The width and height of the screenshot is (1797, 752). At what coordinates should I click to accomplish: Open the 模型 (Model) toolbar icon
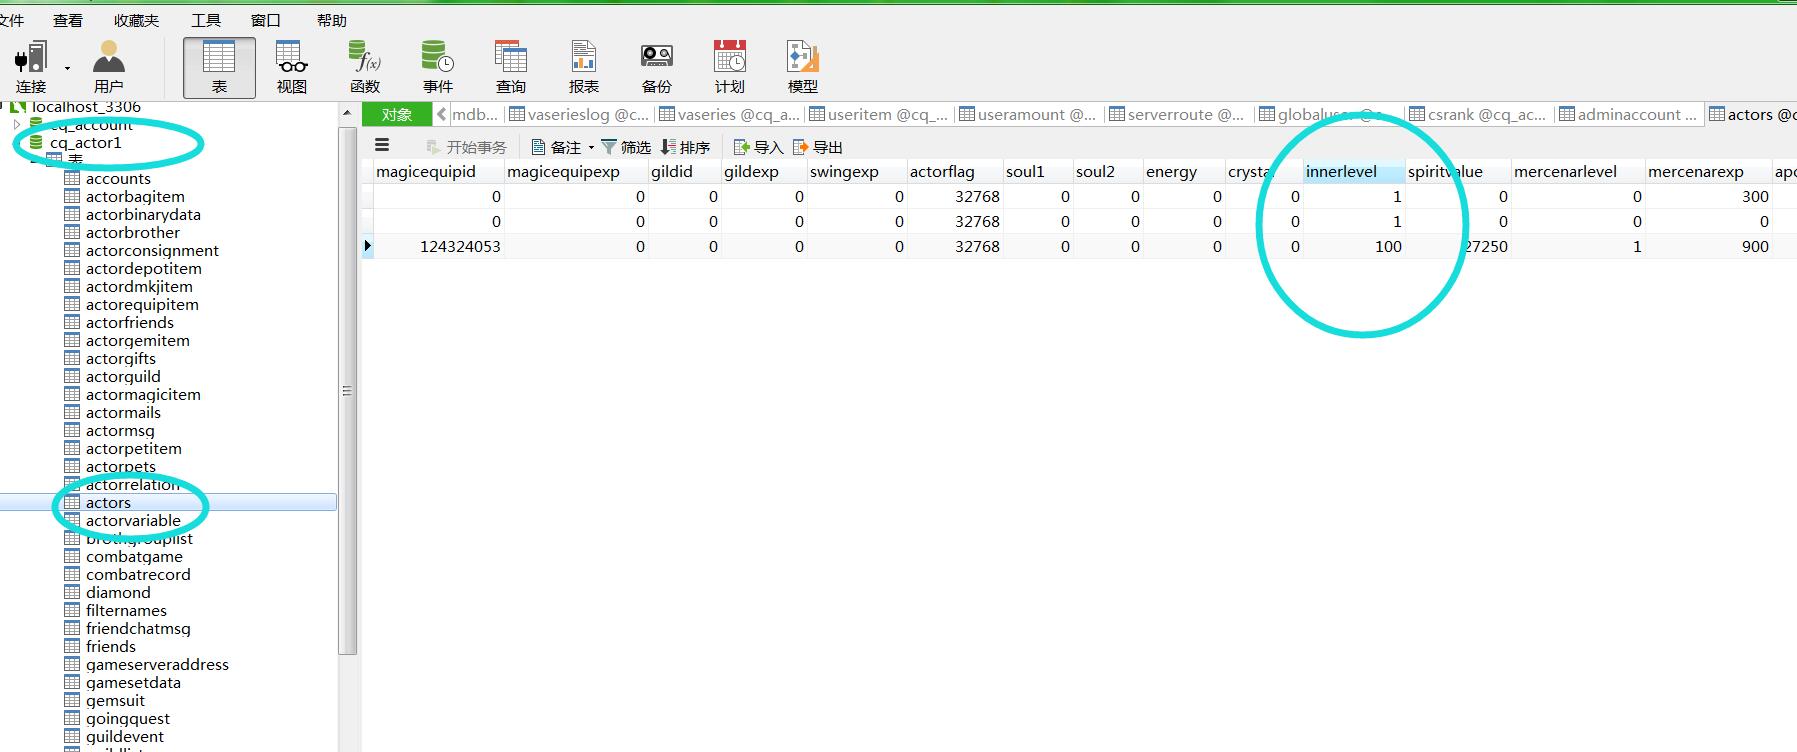(x=802, y=66)
